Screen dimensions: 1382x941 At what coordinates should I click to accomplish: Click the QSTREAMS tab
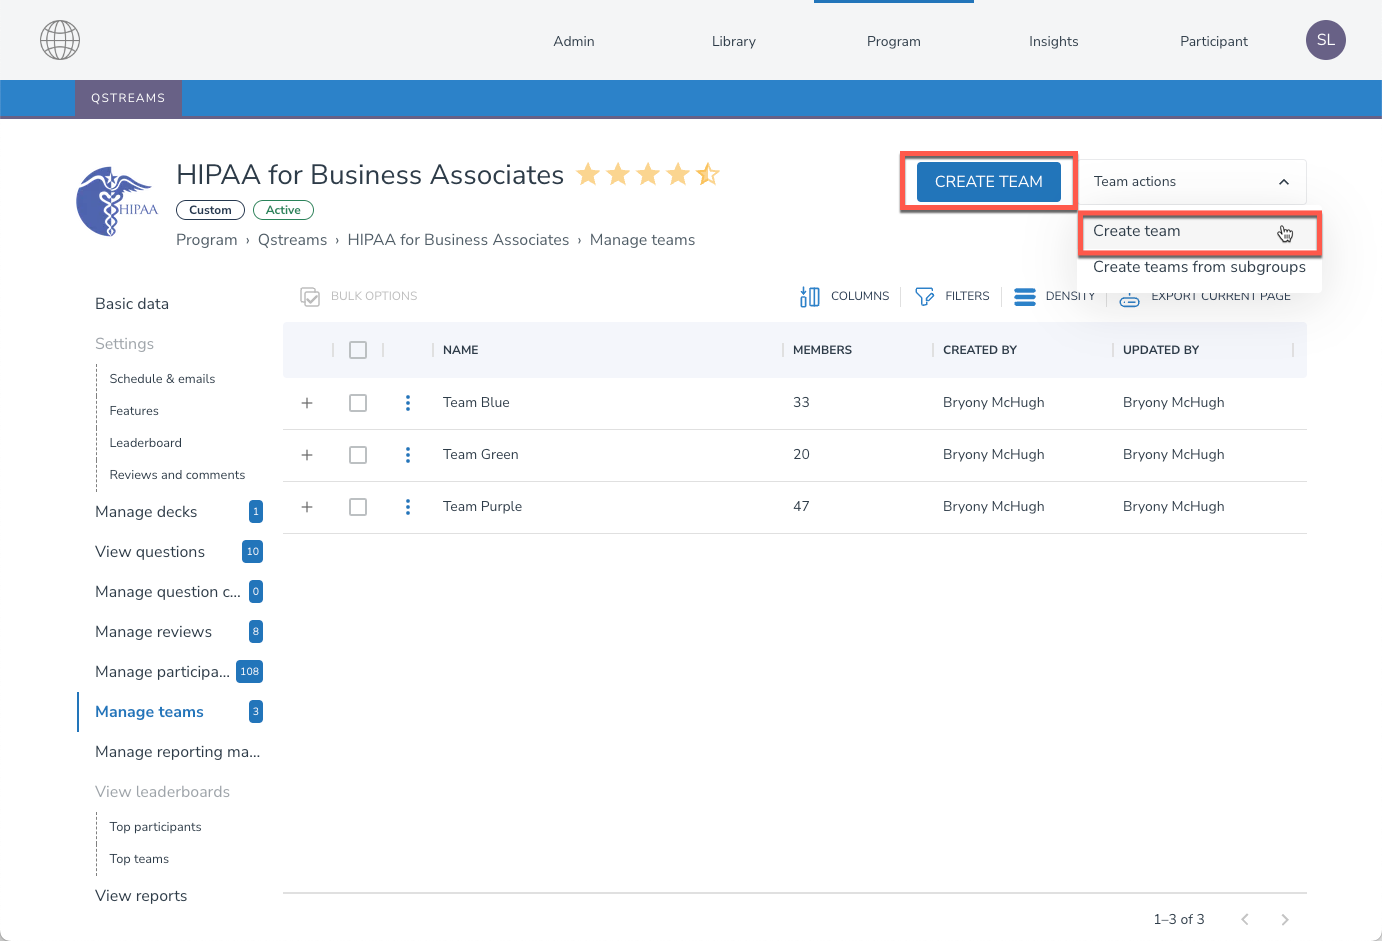coord(128,98)
